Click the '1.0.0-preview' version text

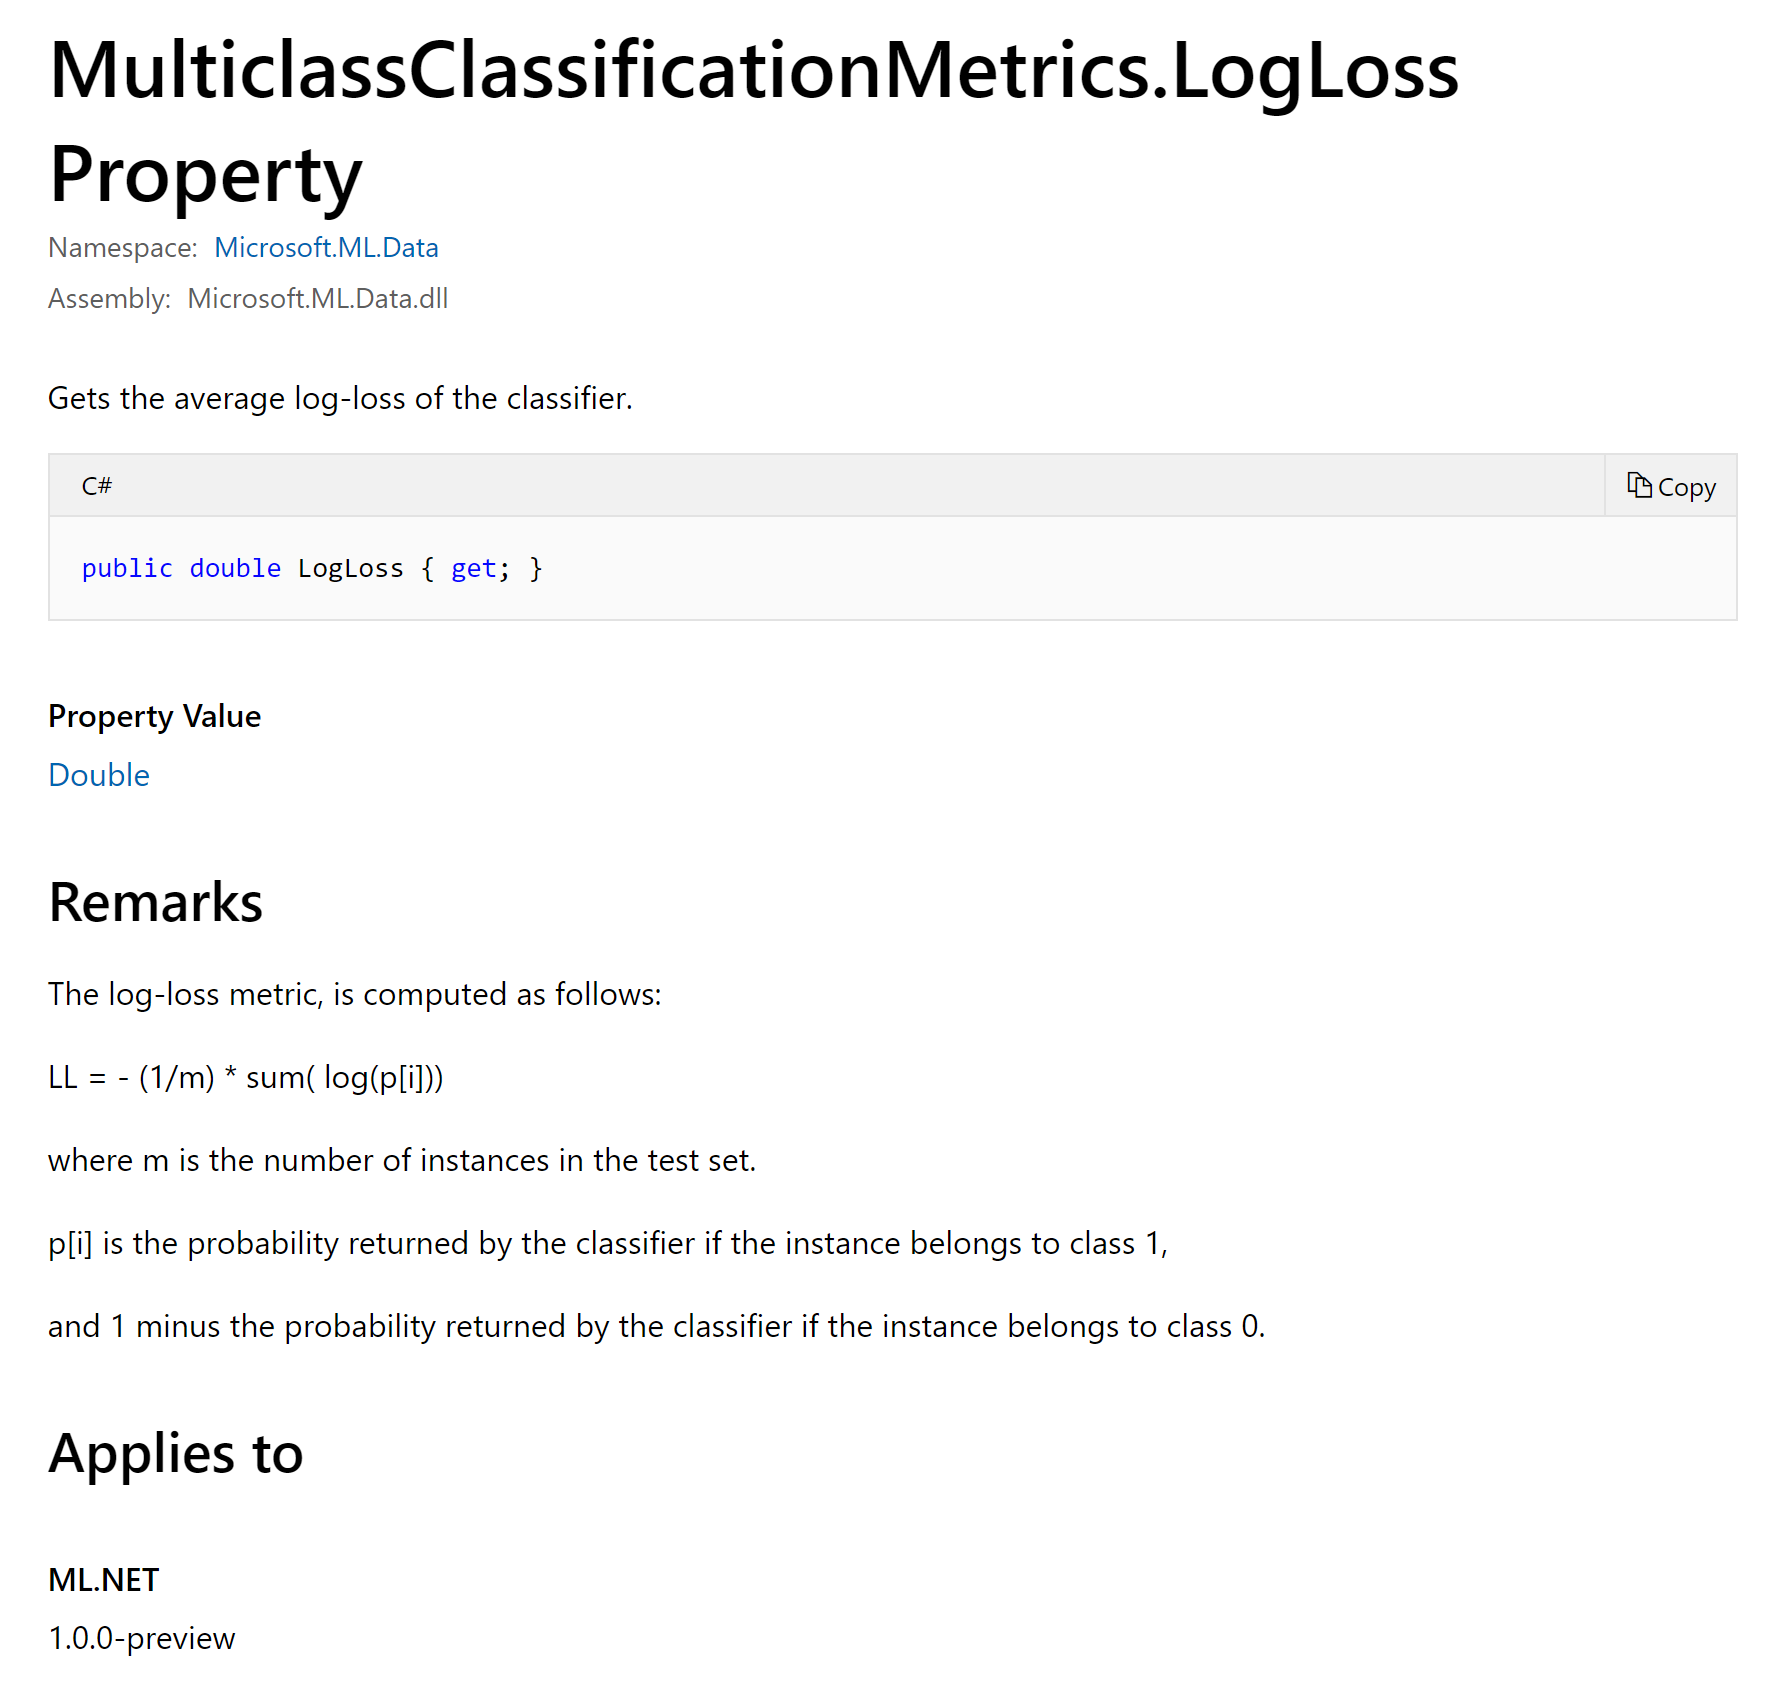pos(142,1638)
